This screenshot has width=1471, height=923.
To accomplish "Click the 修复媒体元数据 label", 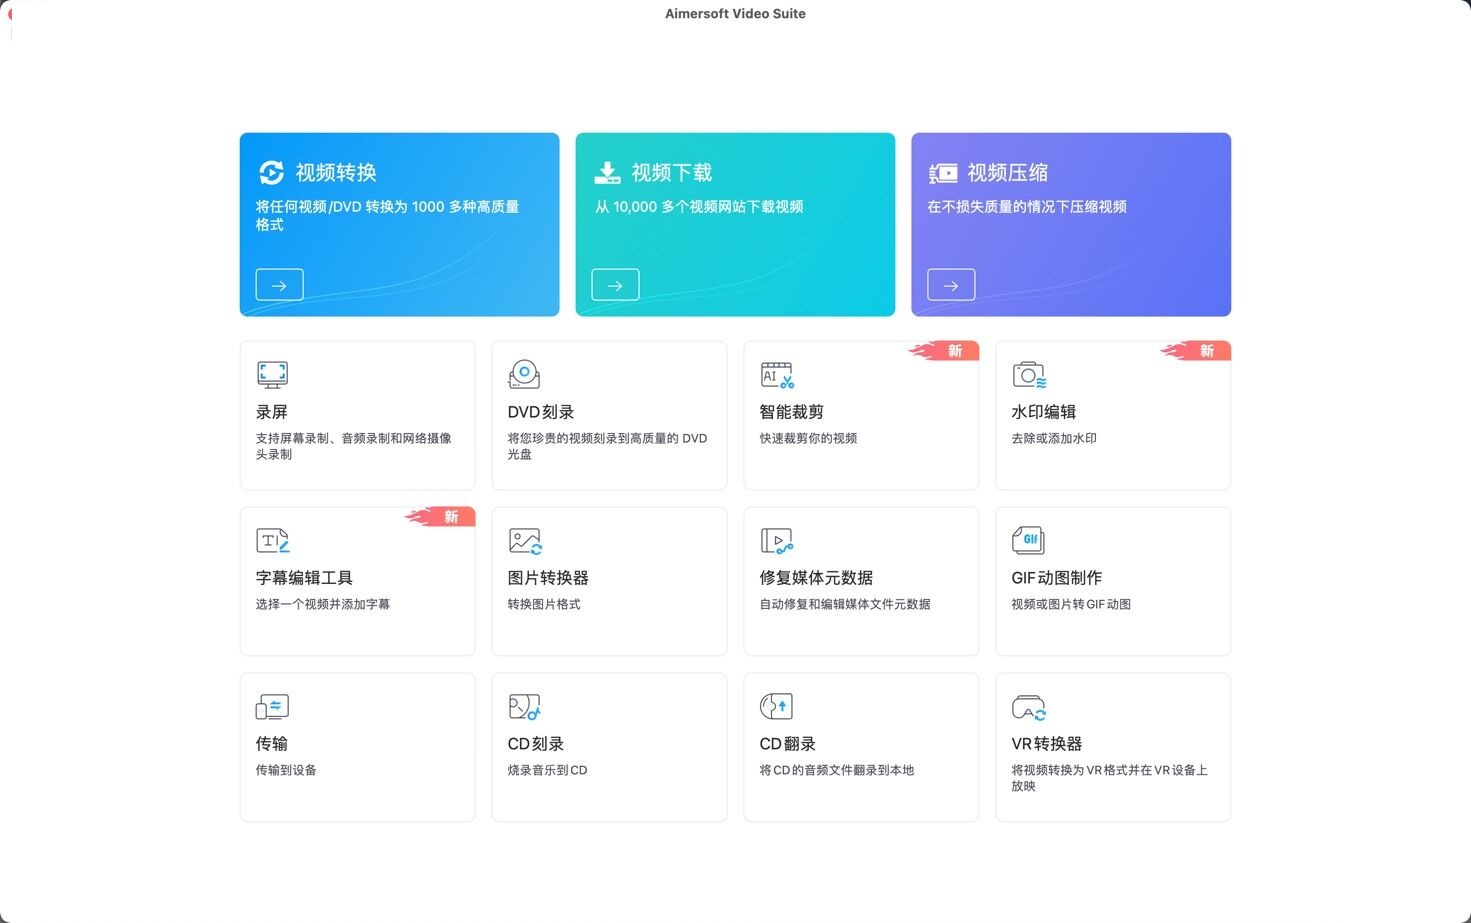I will point(816,578).
